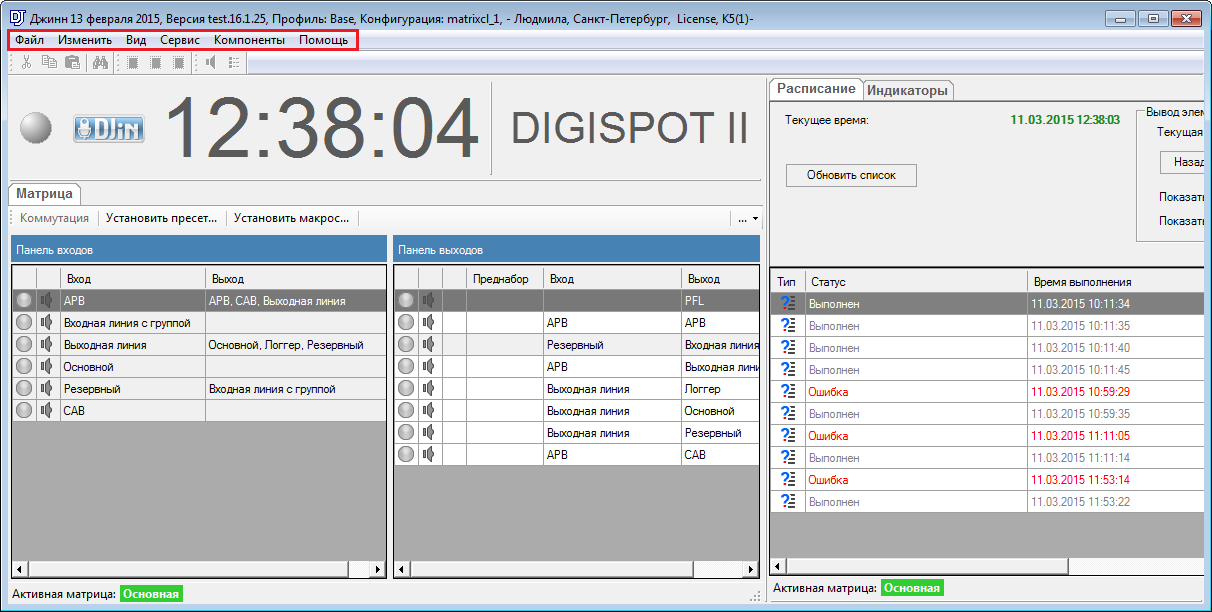Select the cell 'Основной, Логгер, Резервный'
The image size is (1212, 612).
296,344
